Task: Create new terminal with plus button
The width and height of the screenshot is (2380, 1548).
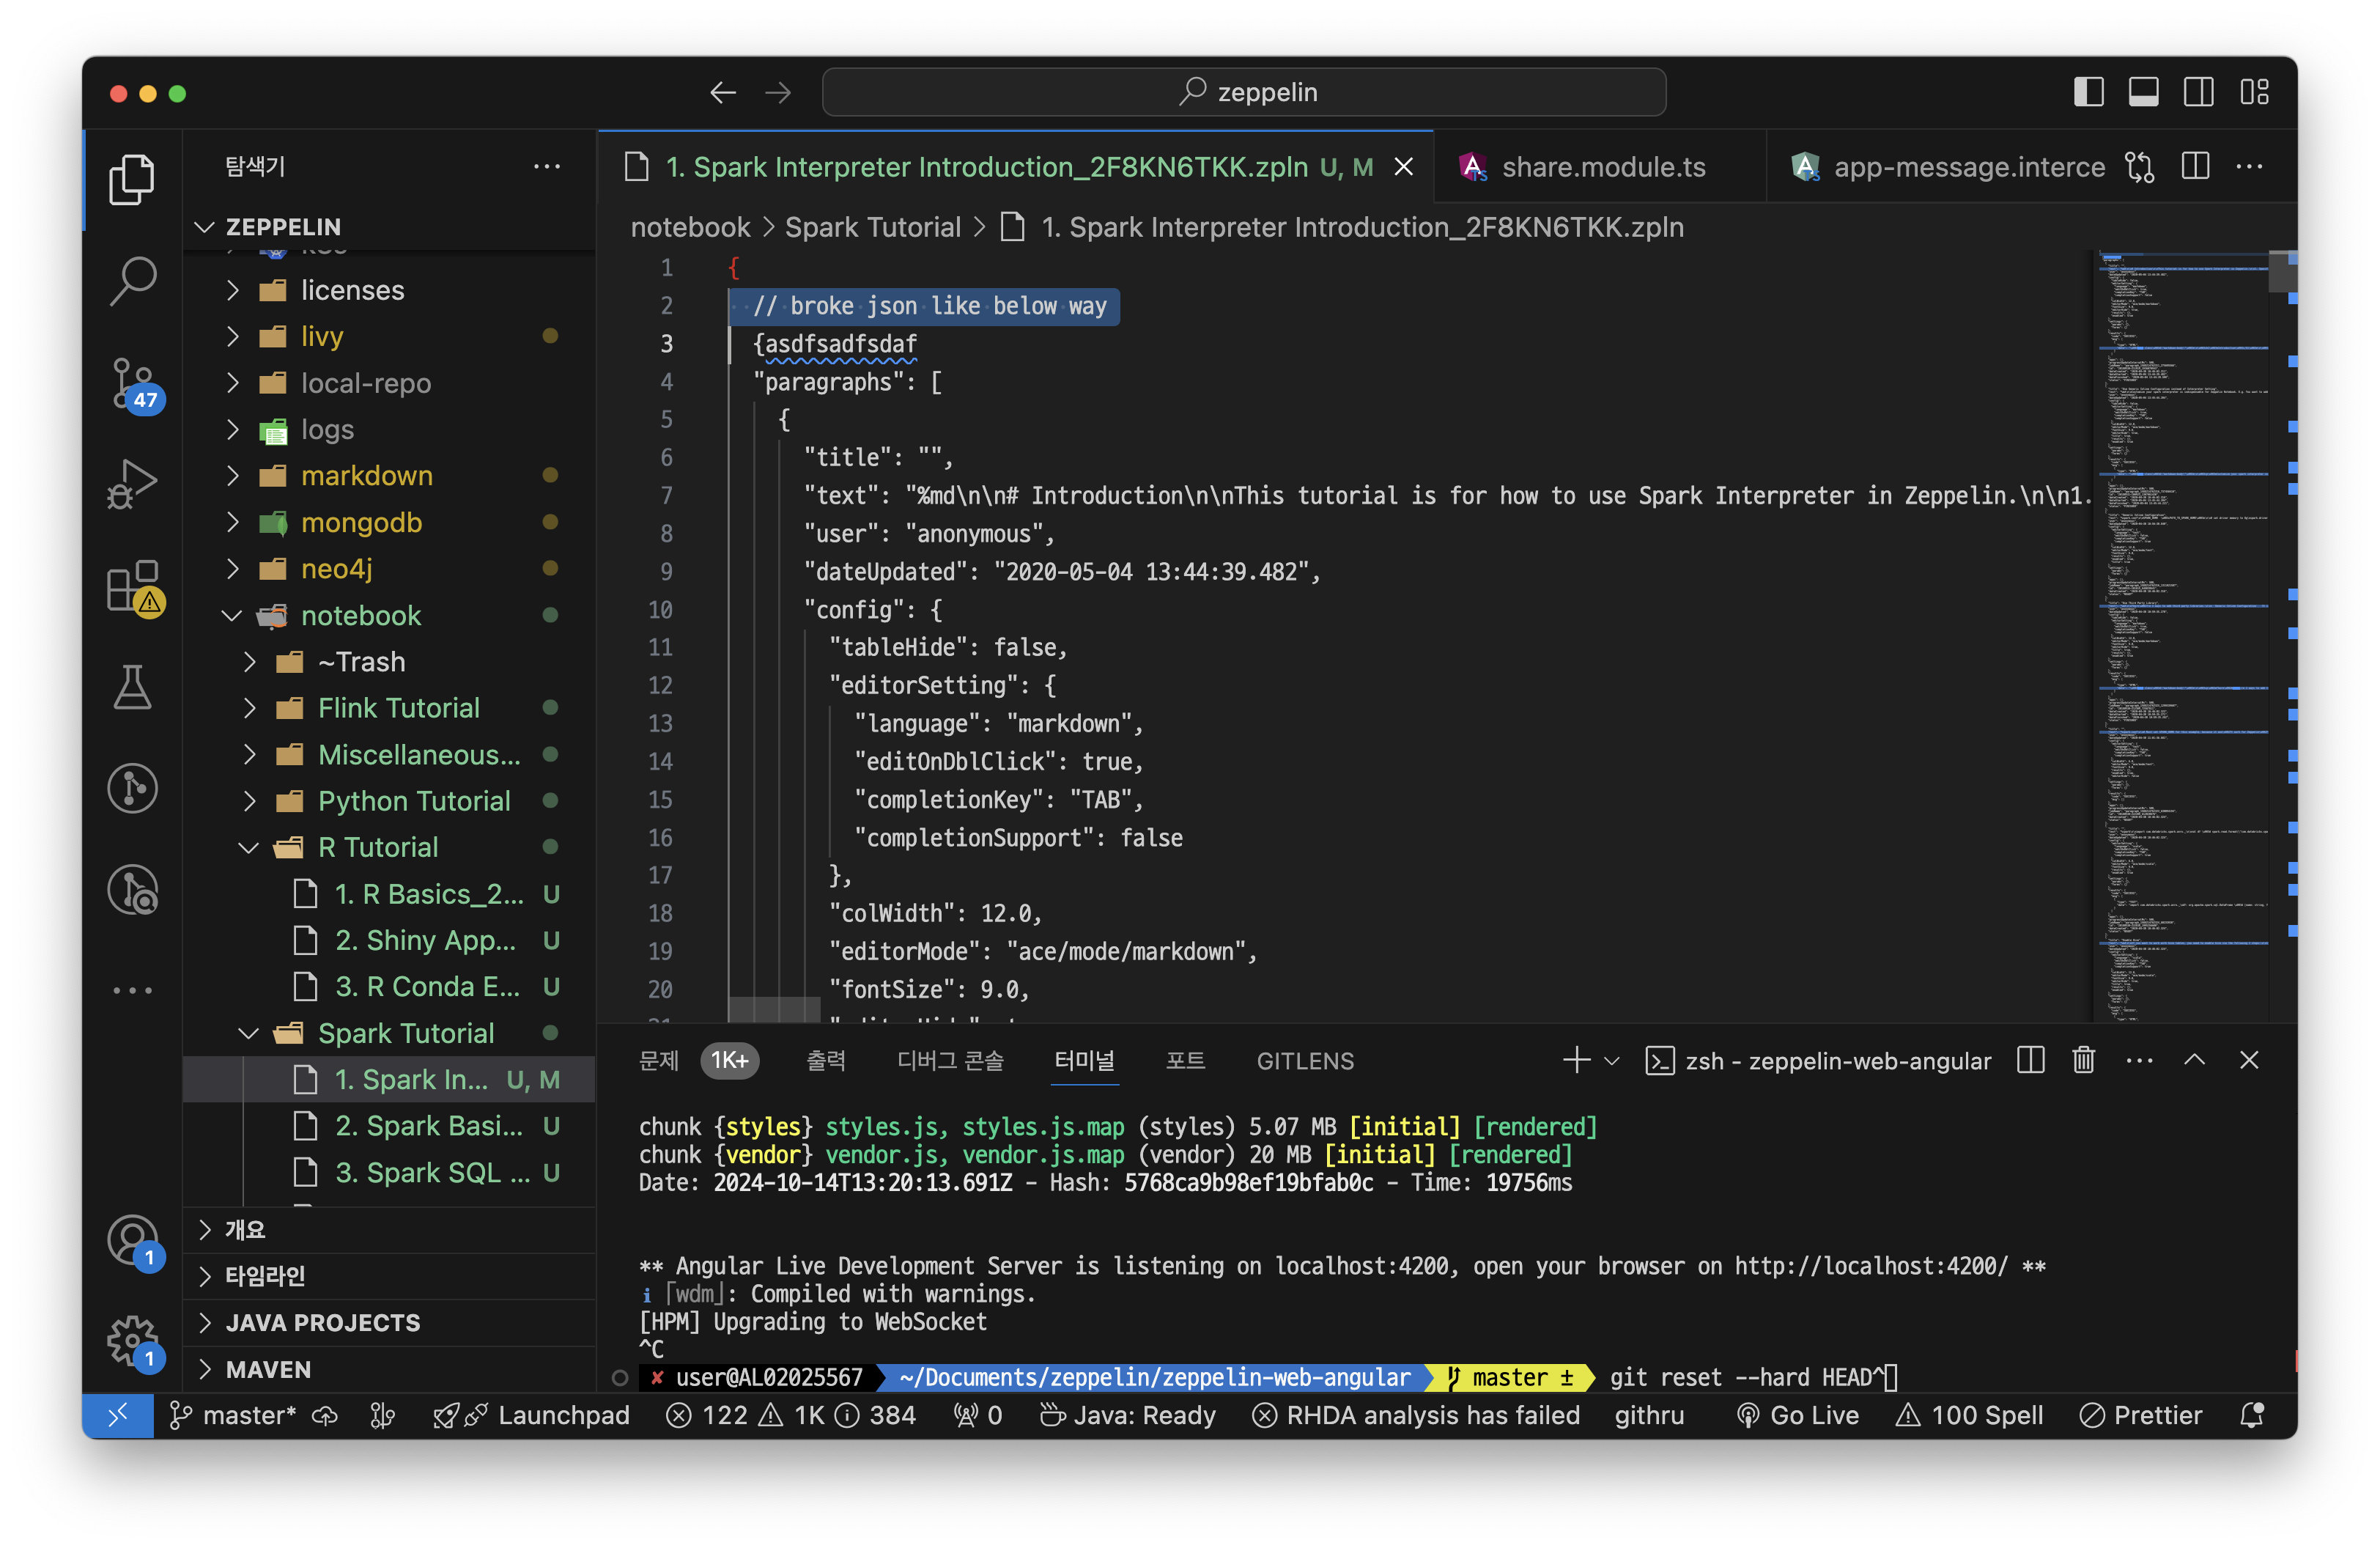Action: pyautogui.click(x=1576, y=1060)
